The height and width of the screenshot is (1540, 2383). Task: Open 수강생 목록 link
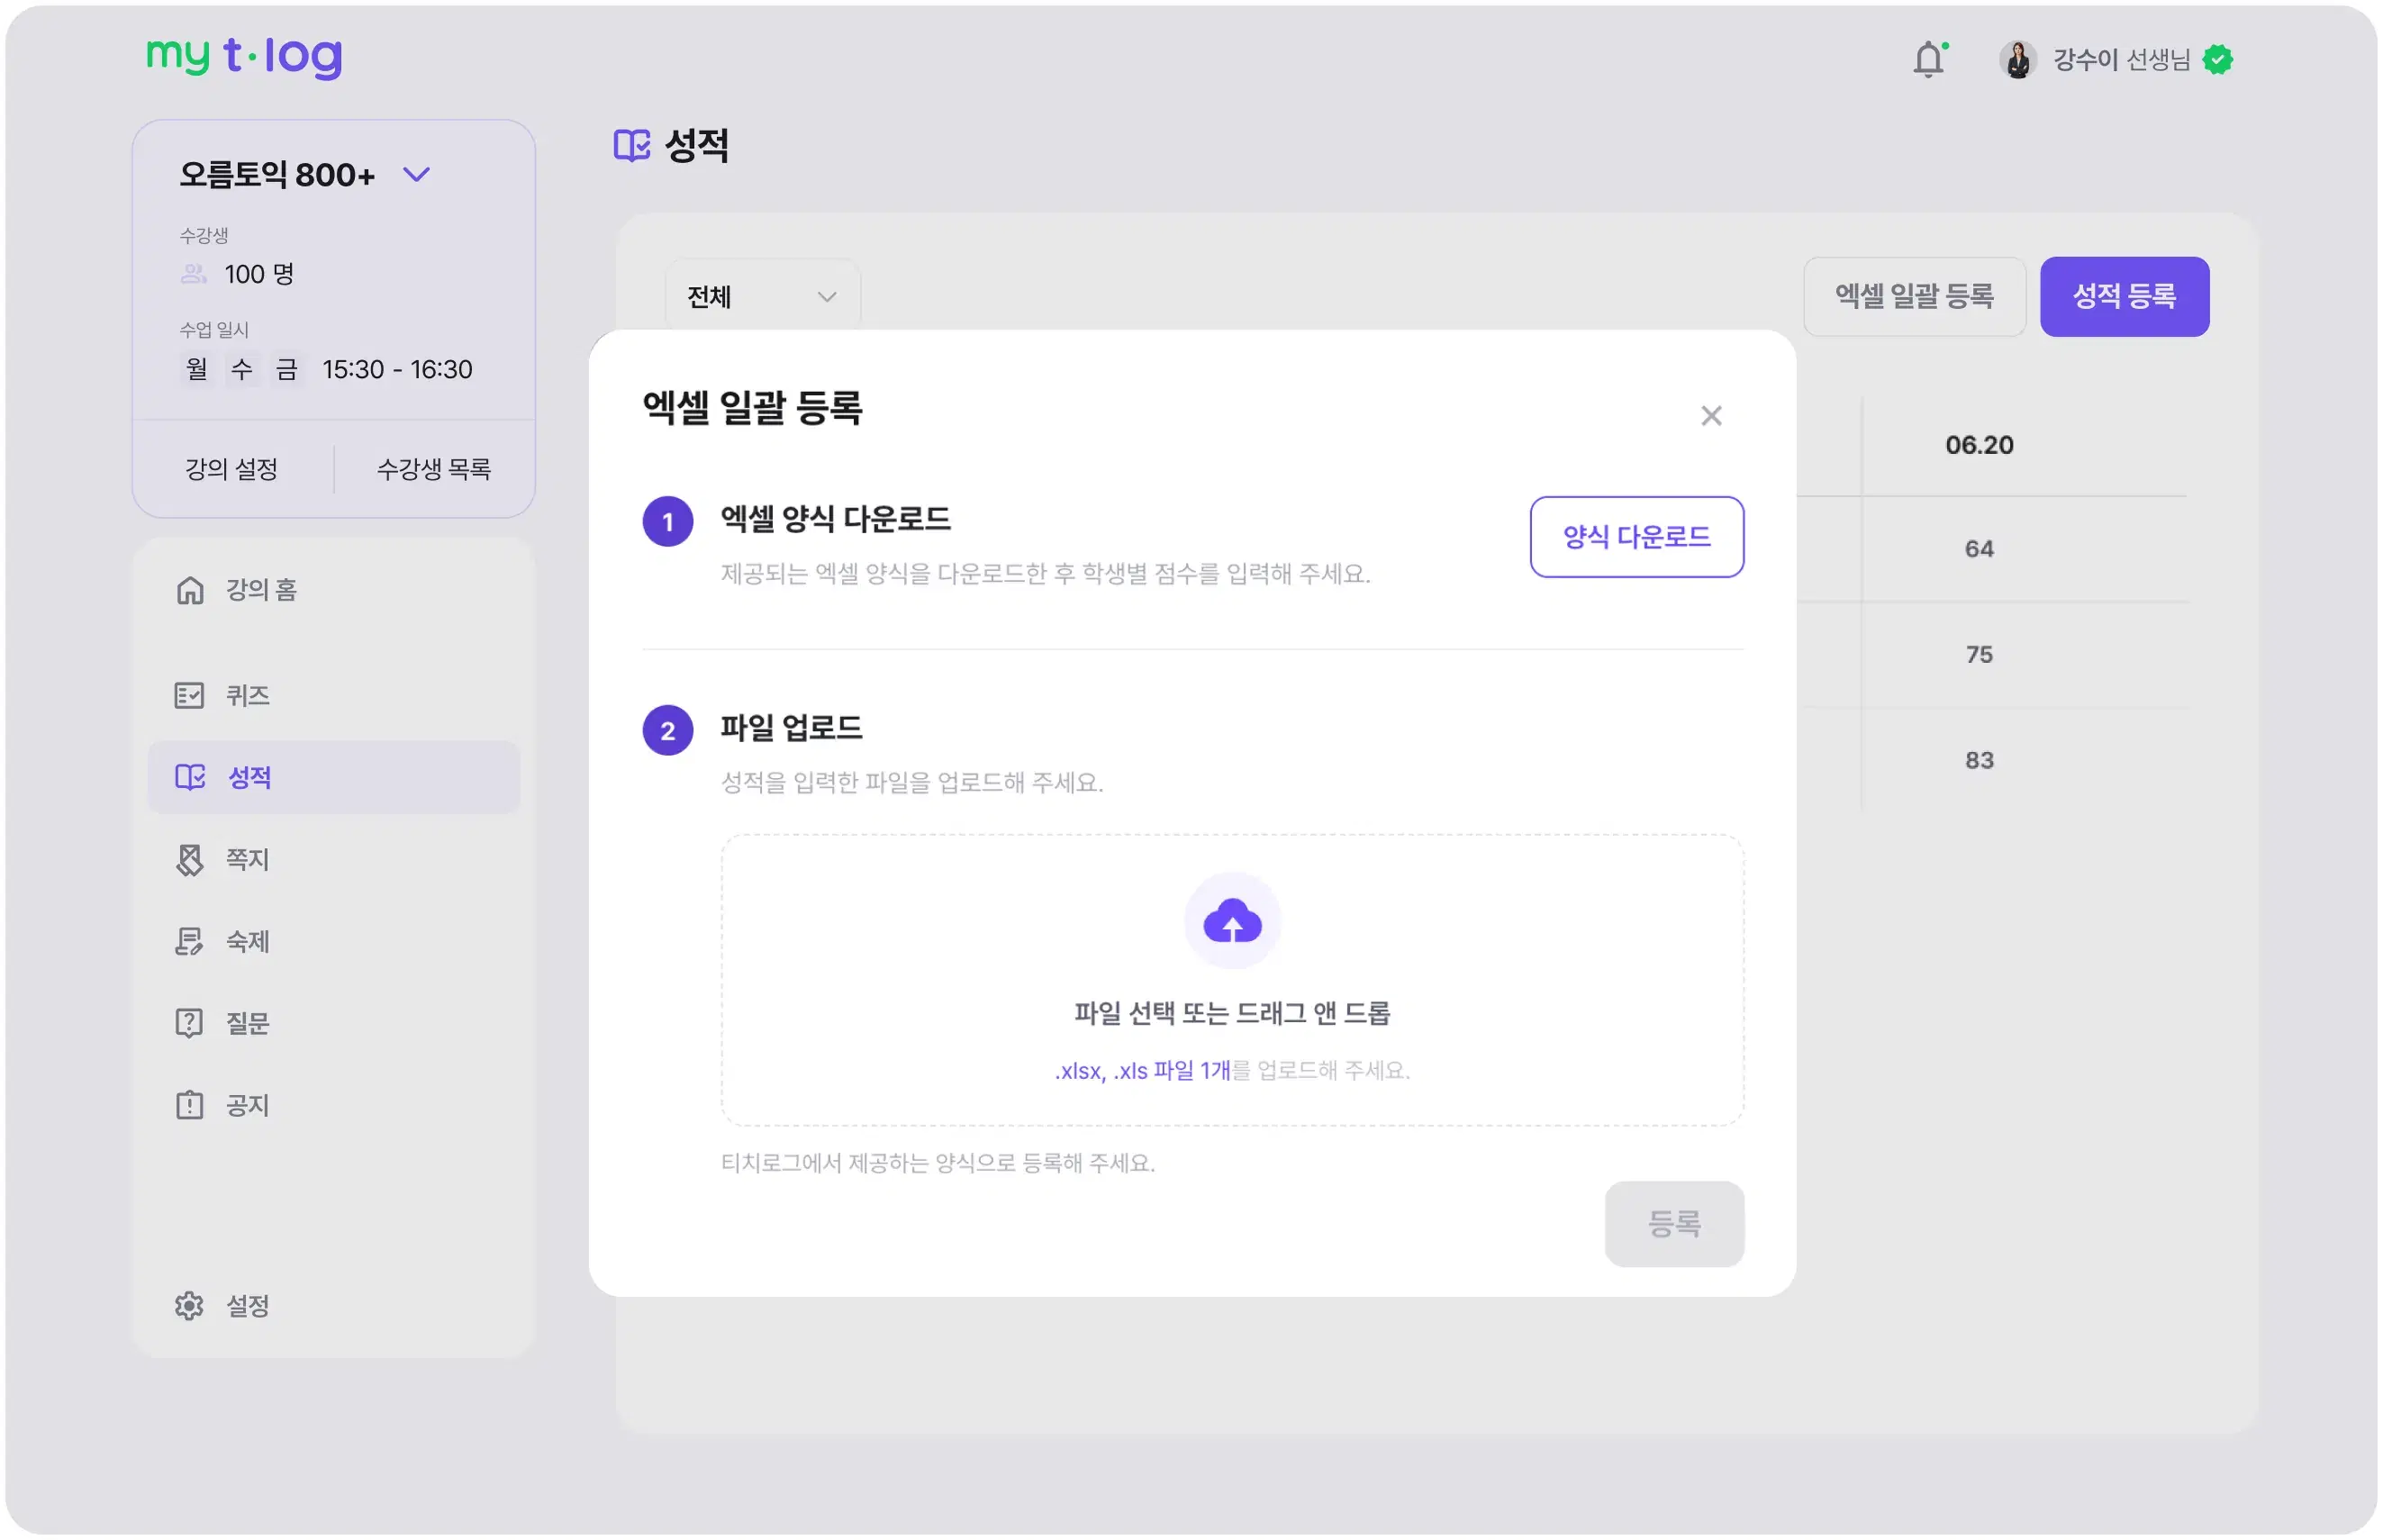[434, 469]
